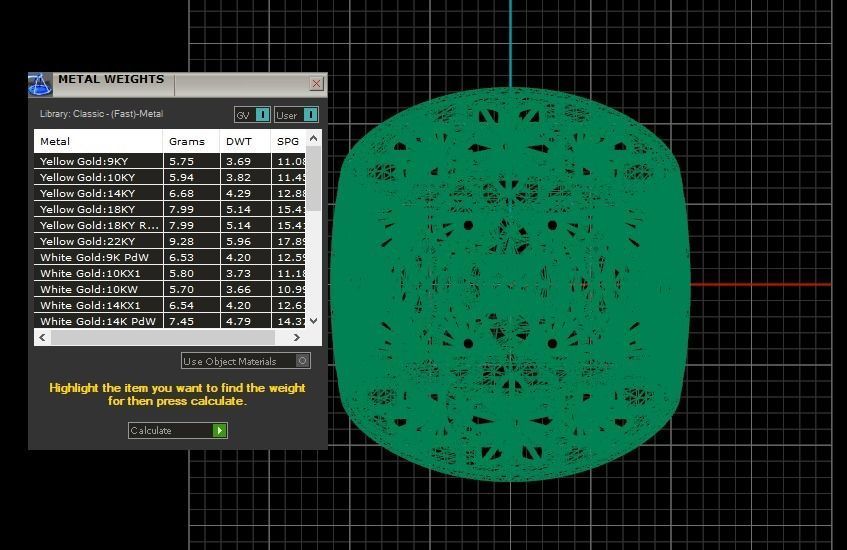The width and height of the screenshot is (847, 550).
Task: Select the Yellow Gold:10KY row
Action: pyautogui.click(x=170, y=177)
